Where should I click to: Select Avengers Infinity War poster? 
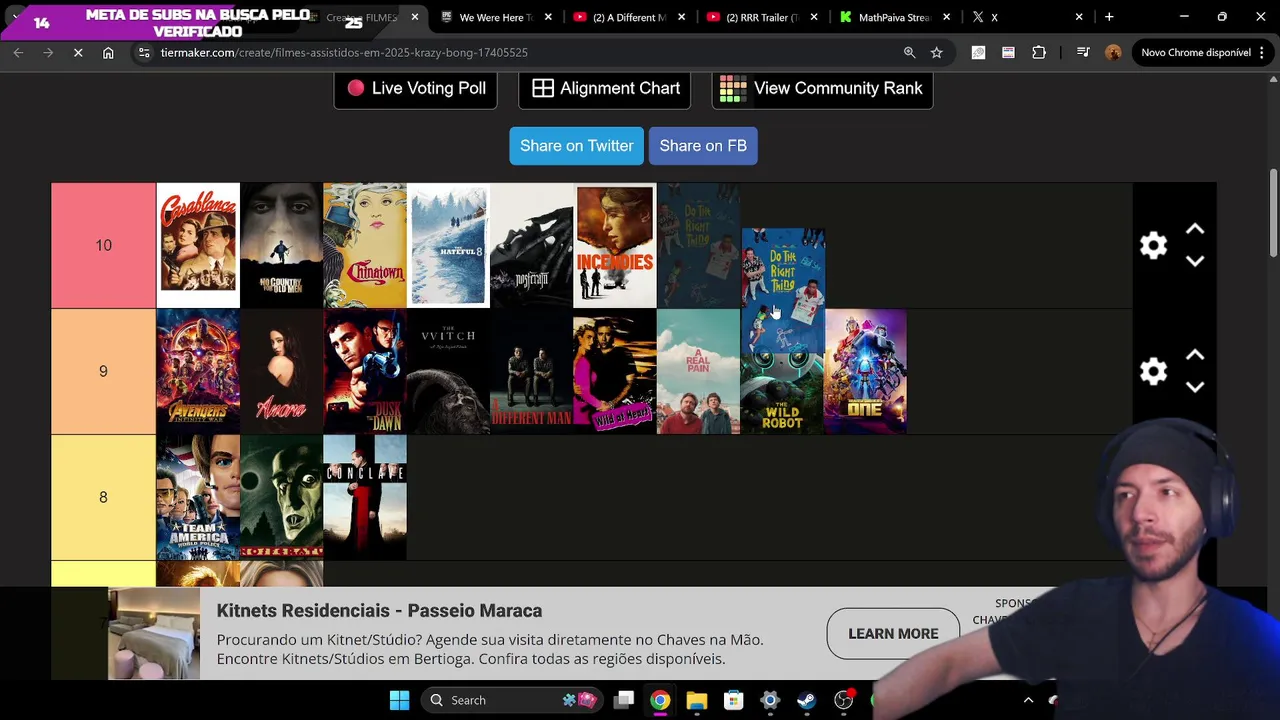(x=198, y=371)
